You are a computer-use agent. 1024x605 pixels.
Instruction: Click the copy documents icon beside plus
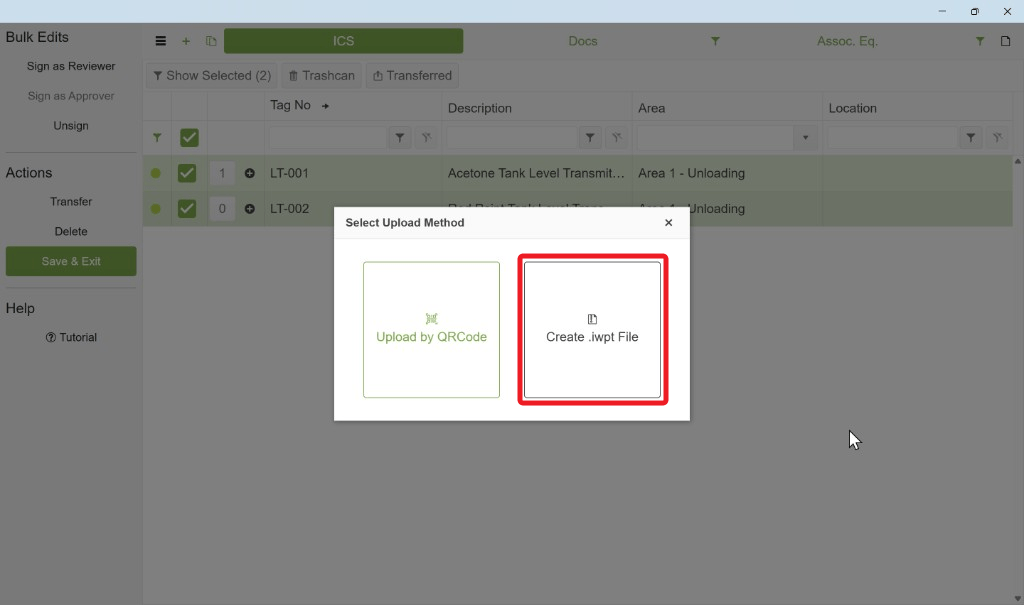point(211,41)
